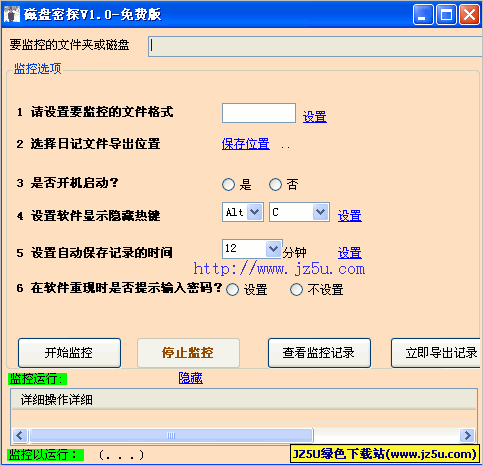Image resolution: width=483 pixels, height=466 pixels.
Task: Click the right scroll arrow of the list
Action: pos(467,435)
